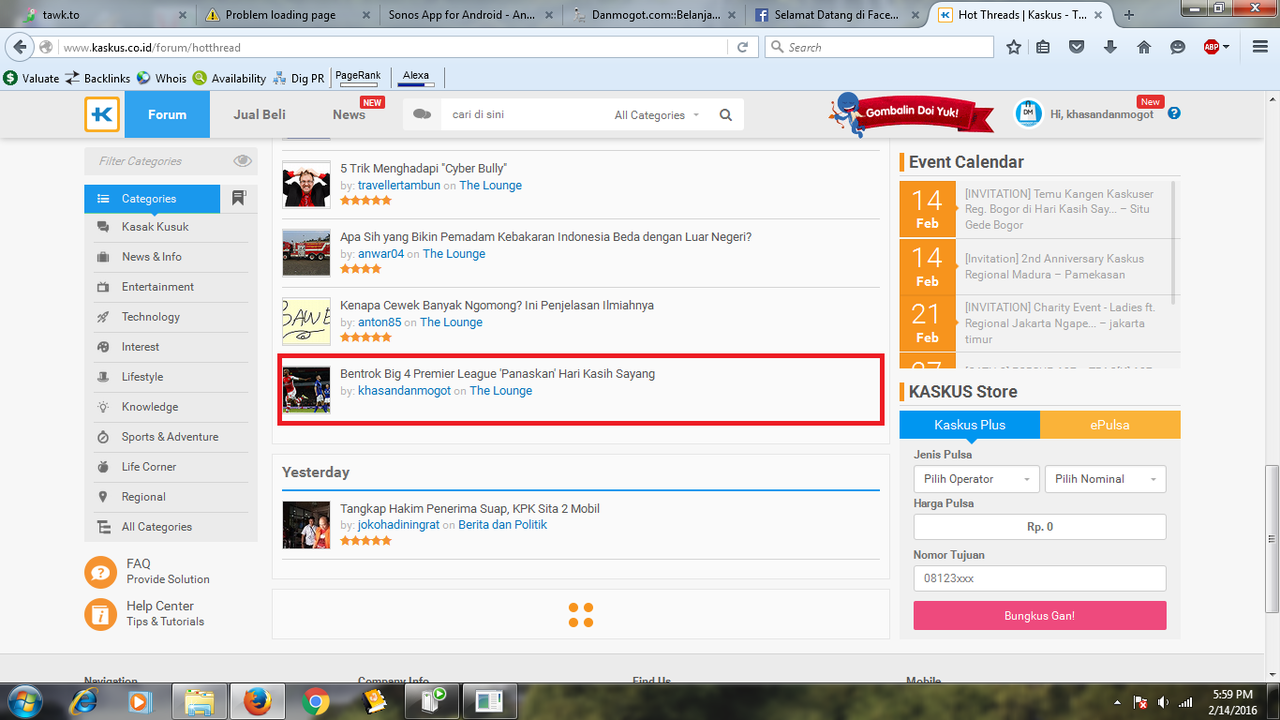
Task: Open the Firefox downloads arrow icon
Action: click(1110, 47)
